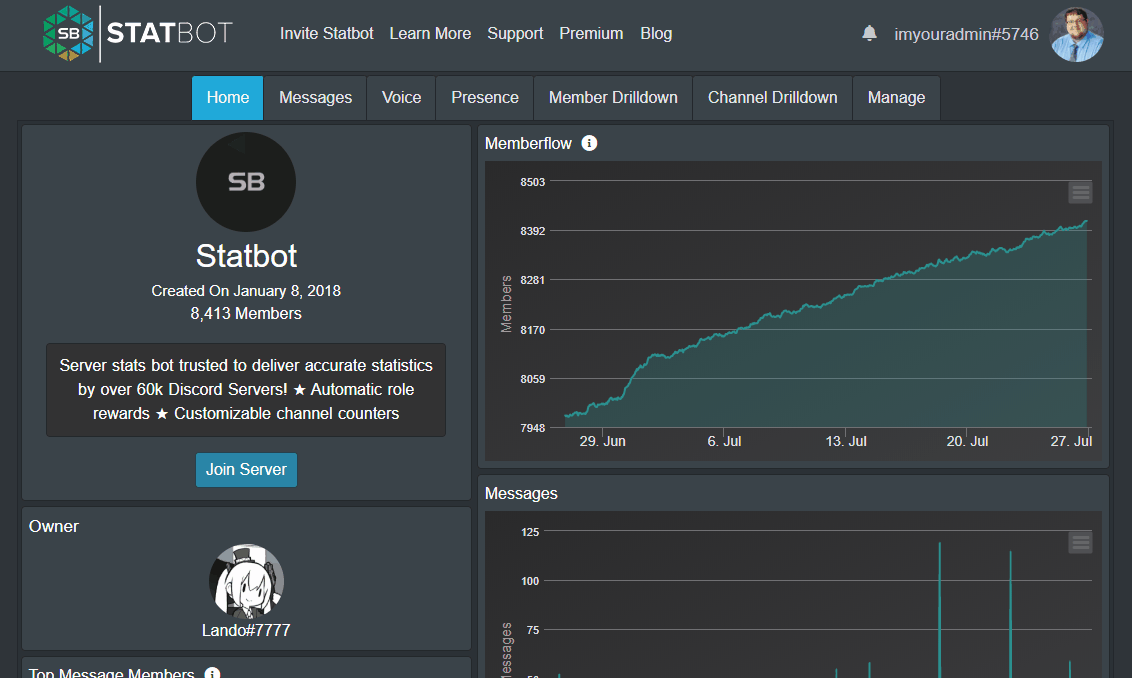The image size is (1132, 678).
Task: Open the Messages chart hamburger menu
Action: coord(1080,542)
